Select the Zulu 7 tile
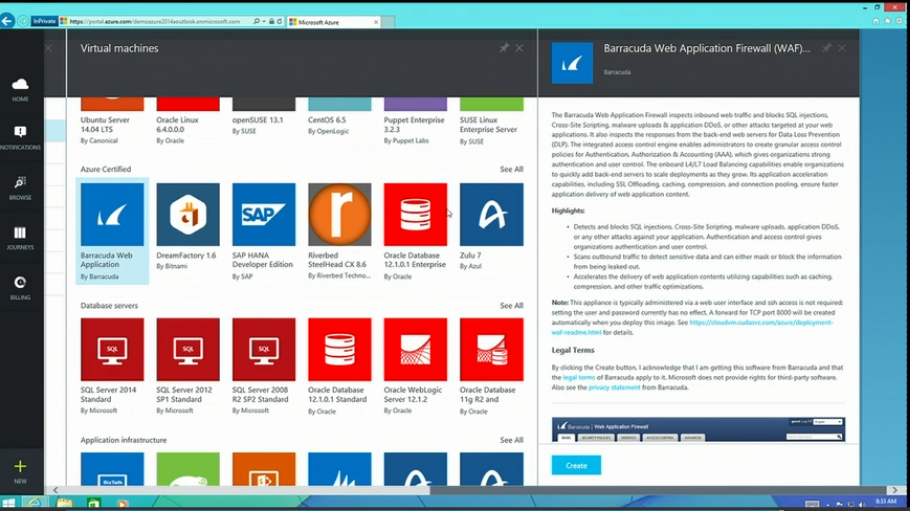 [492, 227]
